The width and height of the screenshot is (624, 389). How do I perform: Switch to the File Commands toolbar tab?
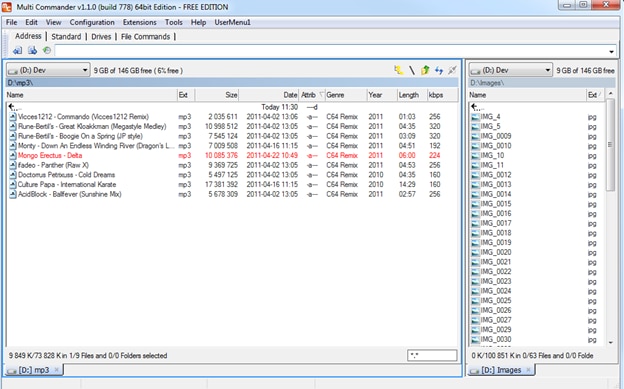tap(145, 37)
